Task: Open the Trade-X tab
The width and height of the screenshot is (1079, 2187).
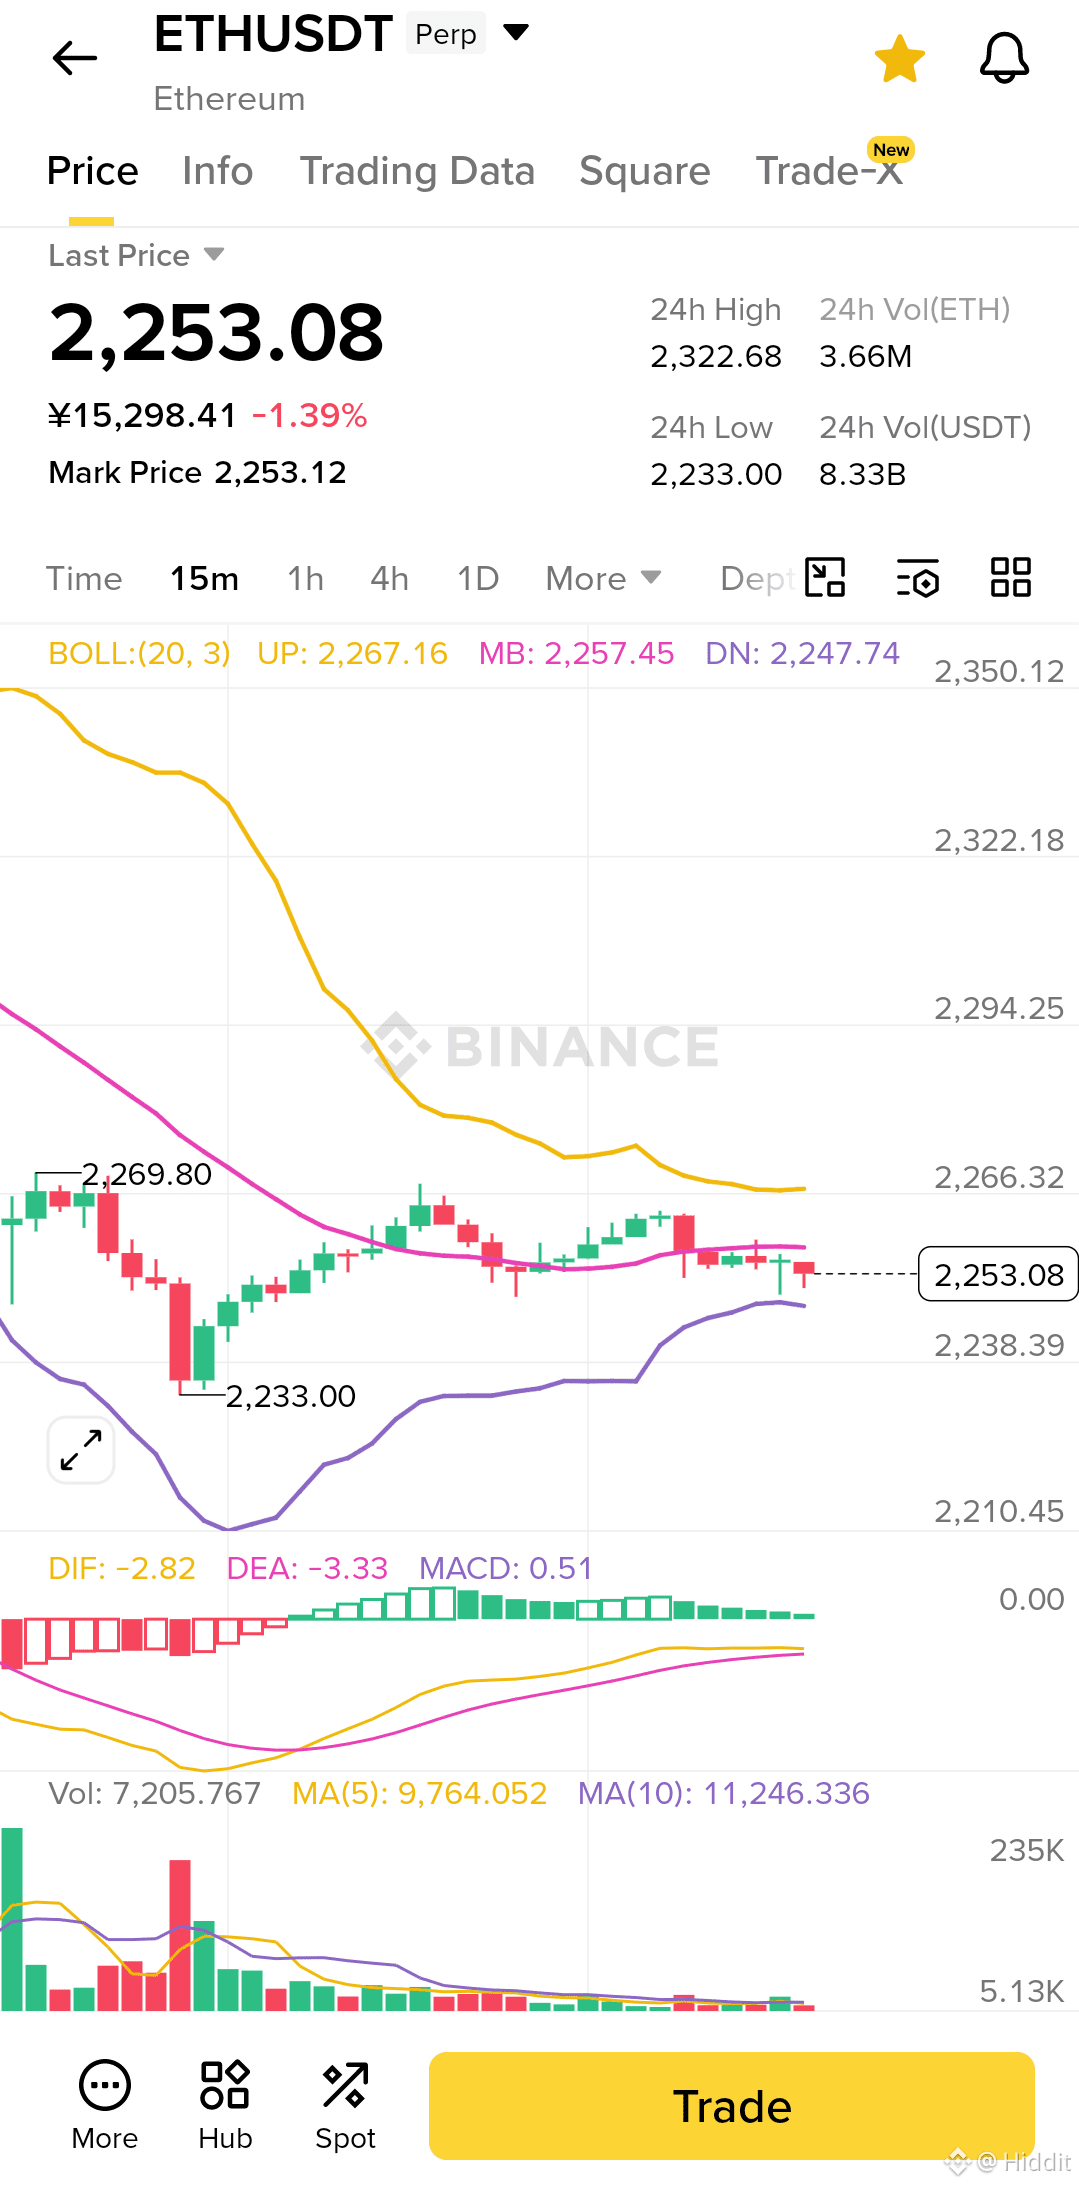Action: pyautogui.click(x=829, y=171)
